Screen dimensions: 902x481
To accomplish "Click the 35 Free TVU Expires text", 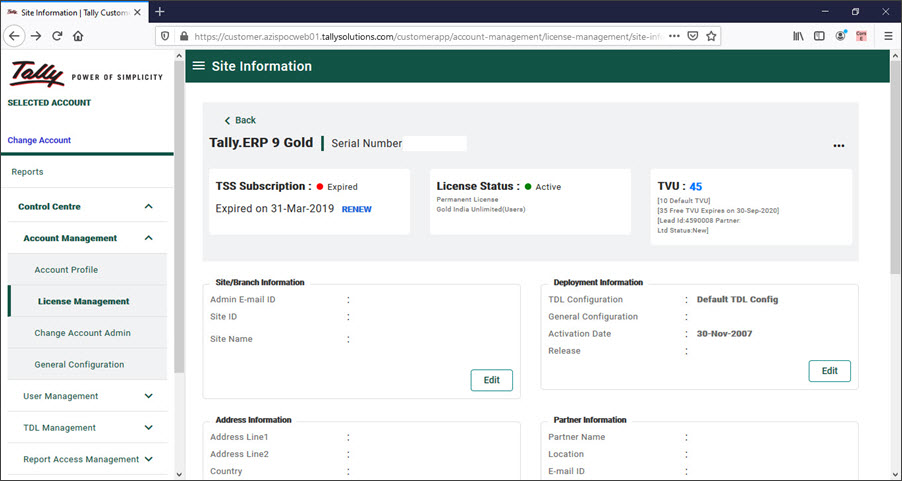I will pos(718,211).
